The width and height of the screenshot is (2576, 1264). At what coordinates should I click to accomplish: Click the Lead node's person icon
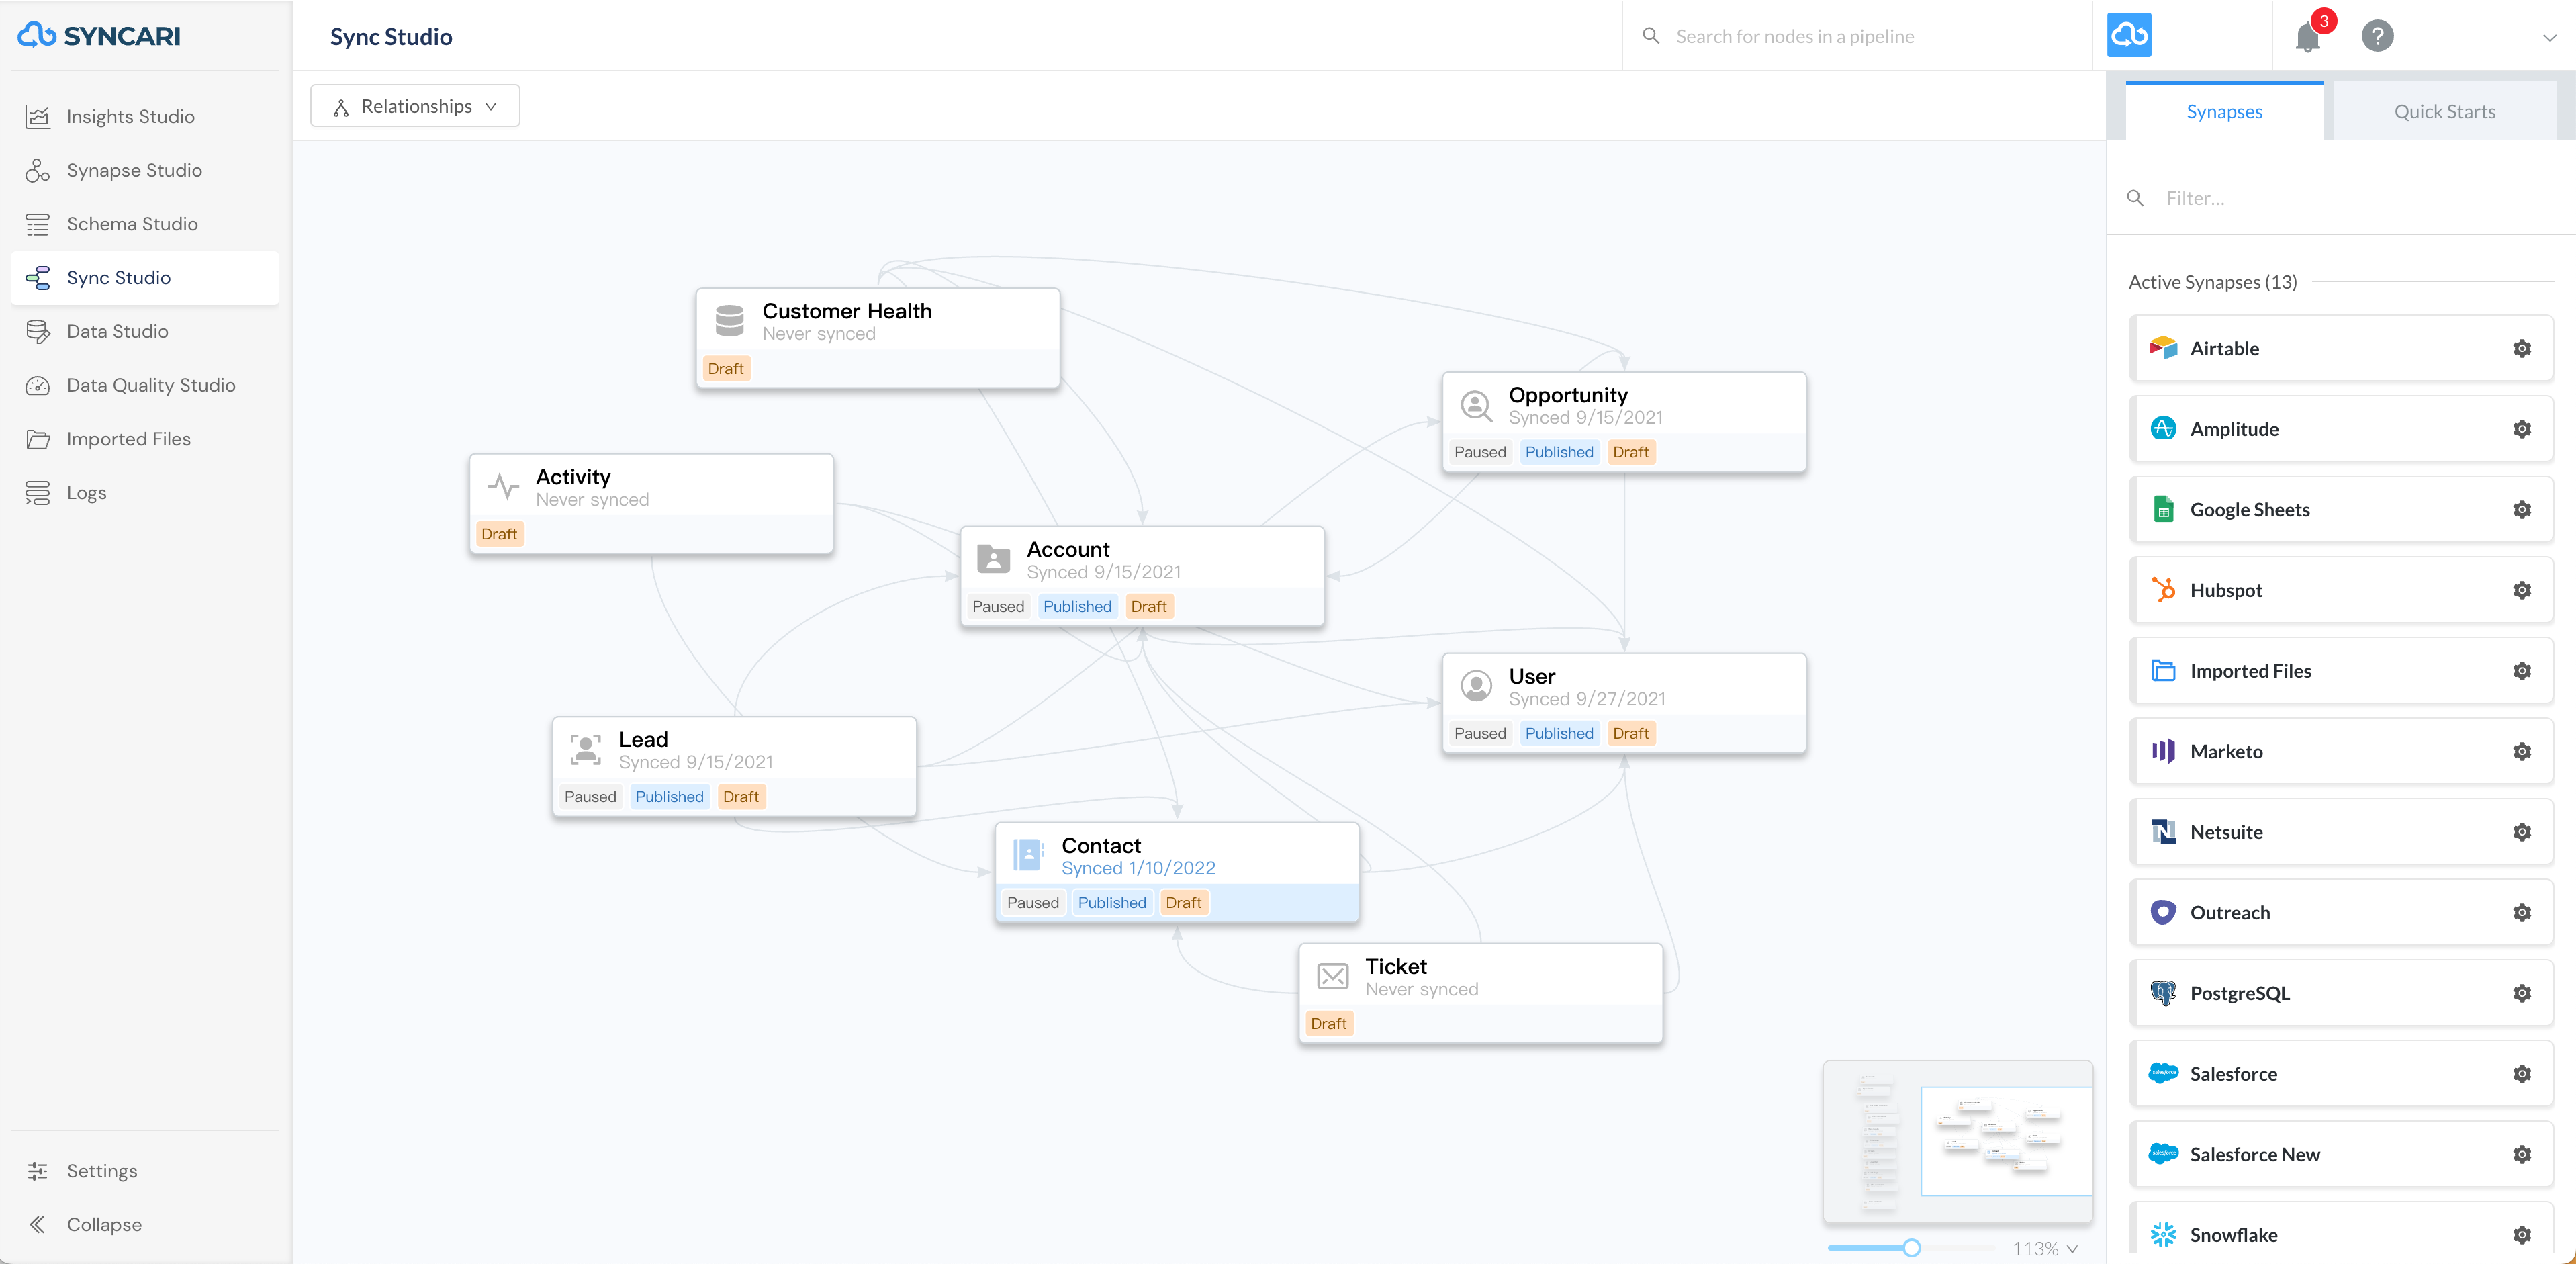pyautogui.click(x=585, y=749)
